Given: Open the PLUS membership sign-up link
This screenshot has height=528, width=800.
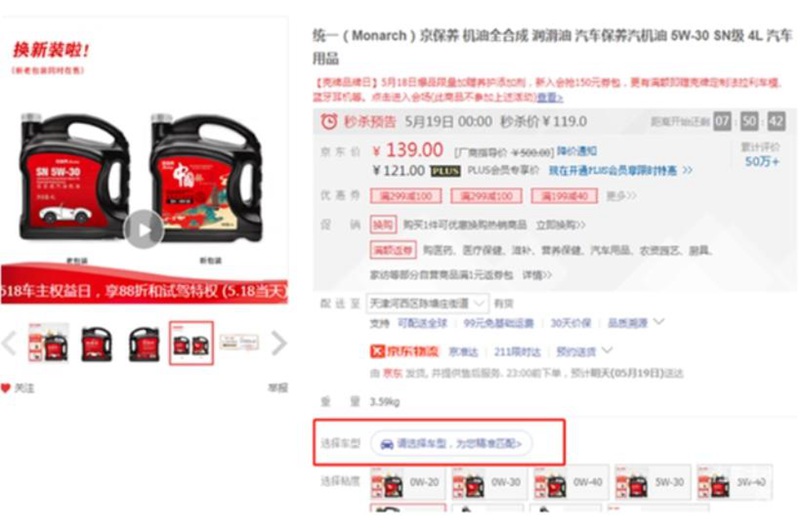Looking at the screenshot, I should 620,170.
